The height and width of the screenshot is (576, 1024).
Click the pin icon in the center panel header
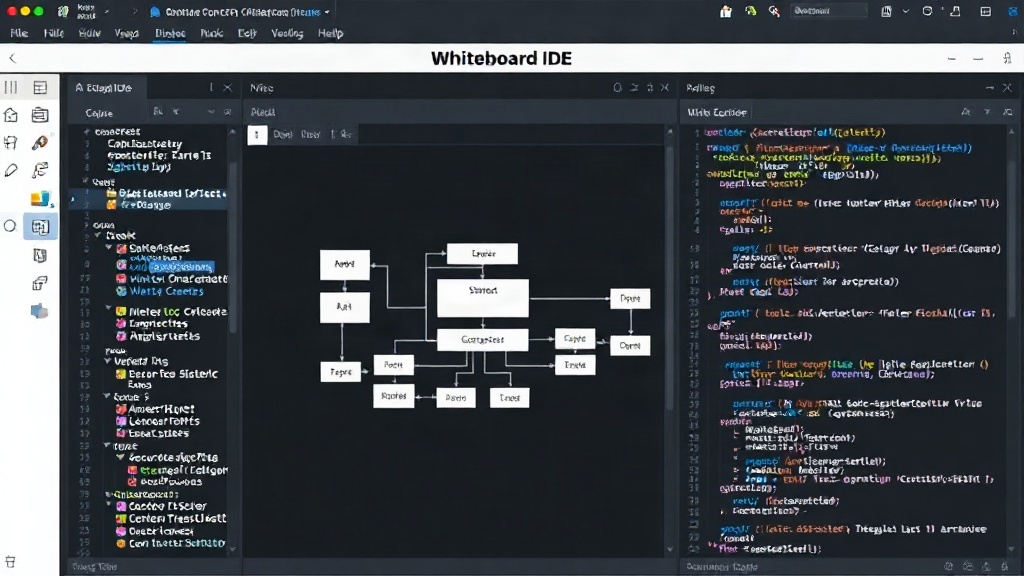pos(650,88)
